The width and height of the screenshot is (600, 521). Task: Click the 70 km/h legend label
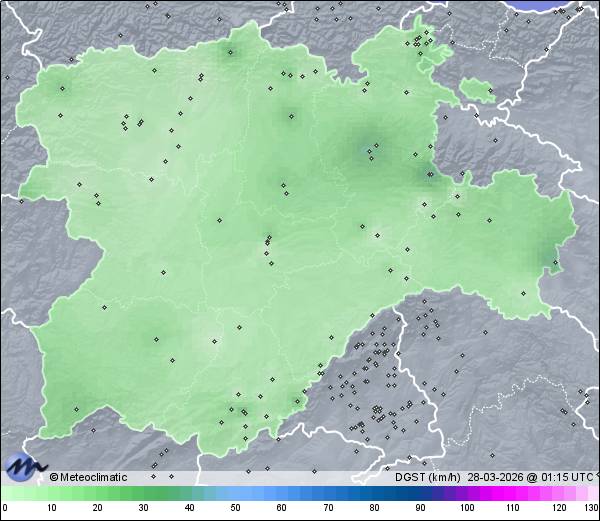pyautogui.click(x=328, y=508)
